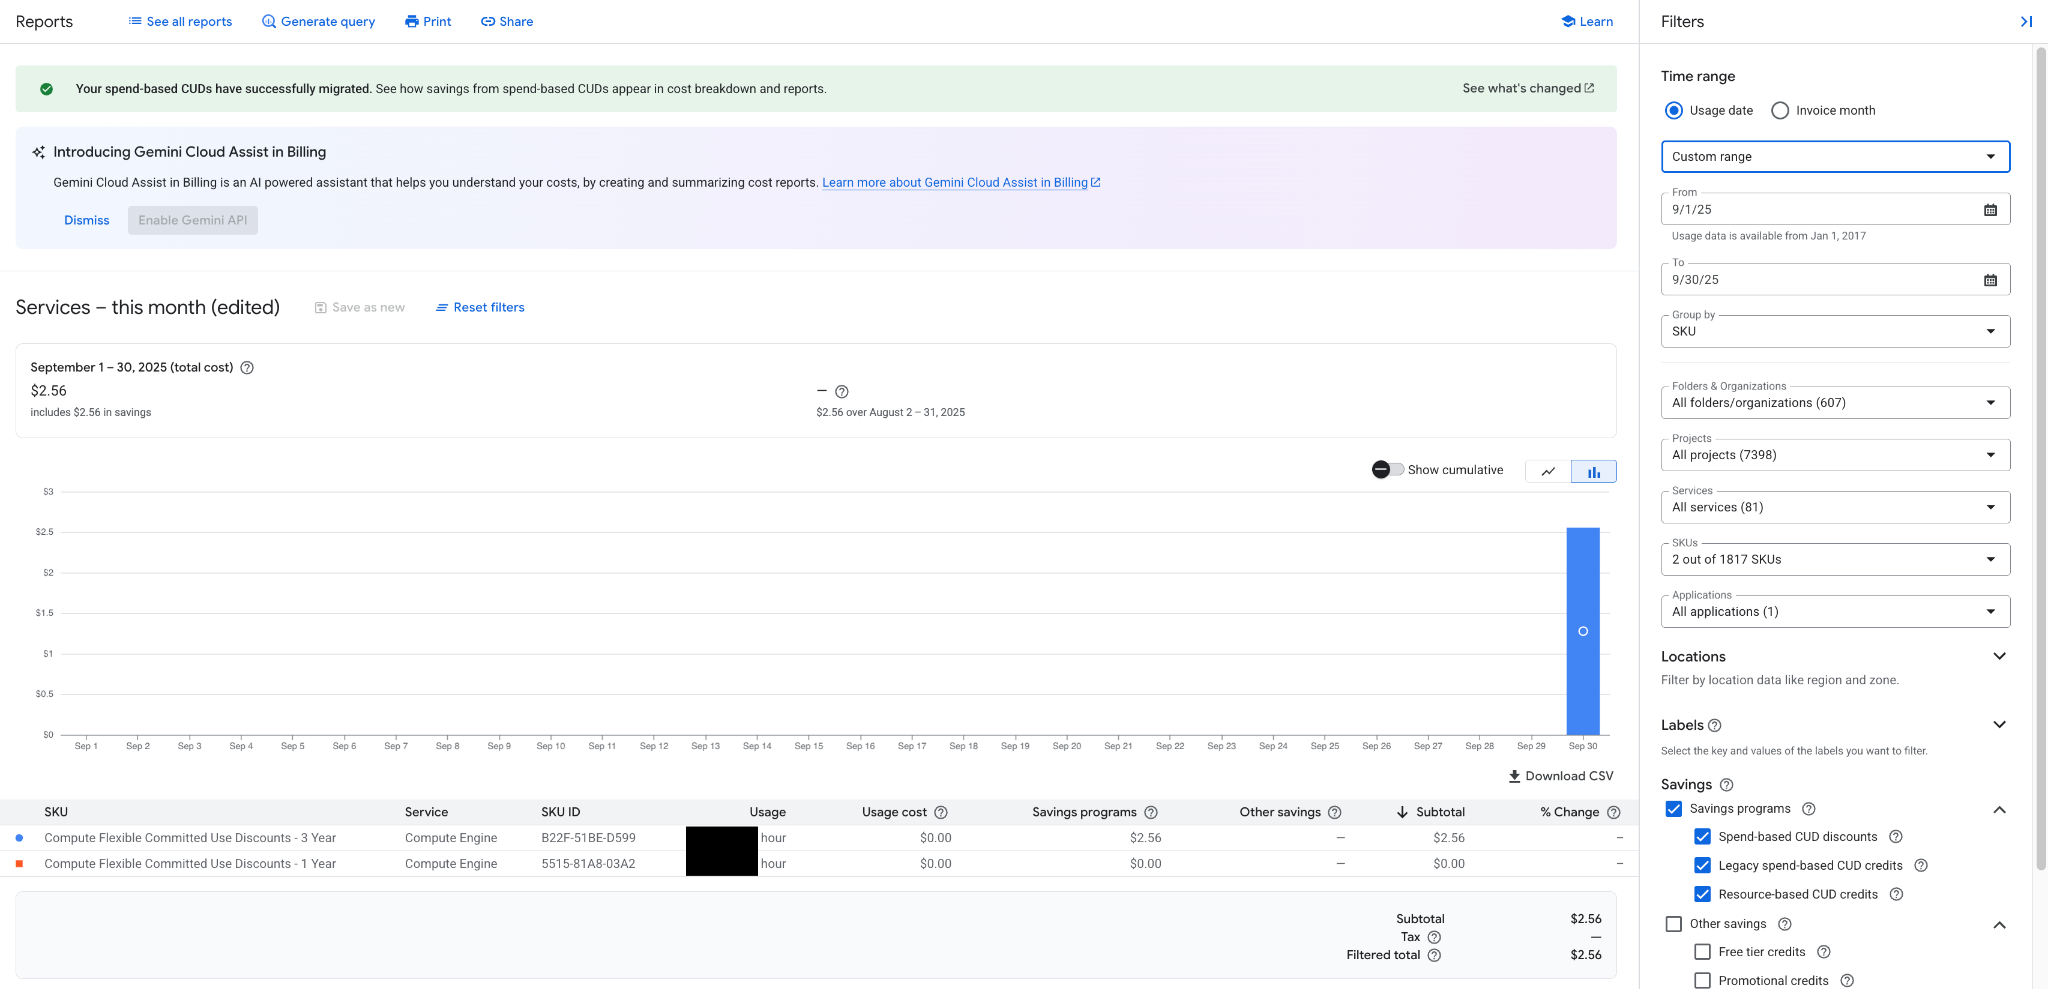This screenshot has width=2048, height=989.
Task: Open the Learn menu
Action: click(x=1587, y=21)
